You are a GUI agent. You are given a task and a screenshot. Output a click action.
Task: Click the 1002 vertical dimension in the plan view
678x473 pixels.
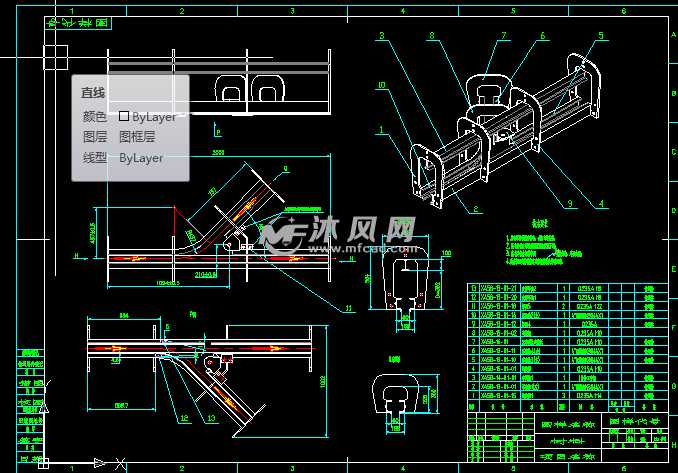[x=323, y=382]
